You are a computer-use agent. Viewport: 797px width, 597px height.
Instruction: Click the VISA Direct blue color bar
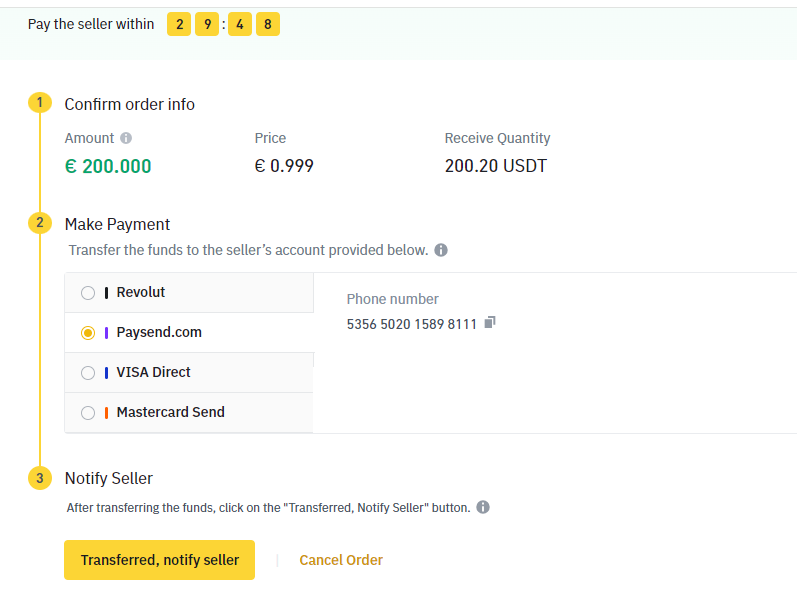(106, 373)
